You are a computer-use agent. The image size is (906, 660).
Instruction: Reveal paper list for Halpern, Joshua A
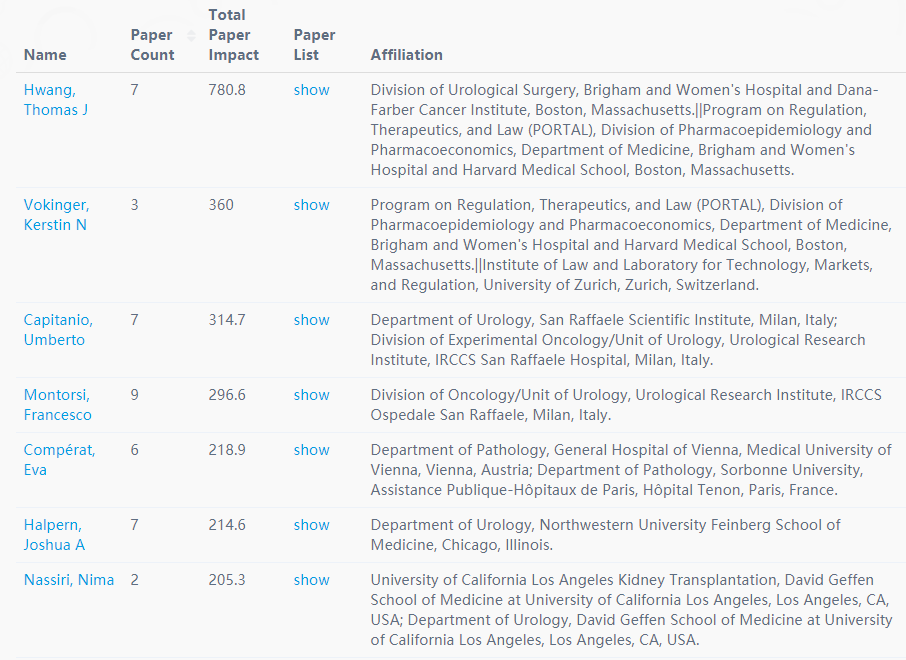click(311, 525)
